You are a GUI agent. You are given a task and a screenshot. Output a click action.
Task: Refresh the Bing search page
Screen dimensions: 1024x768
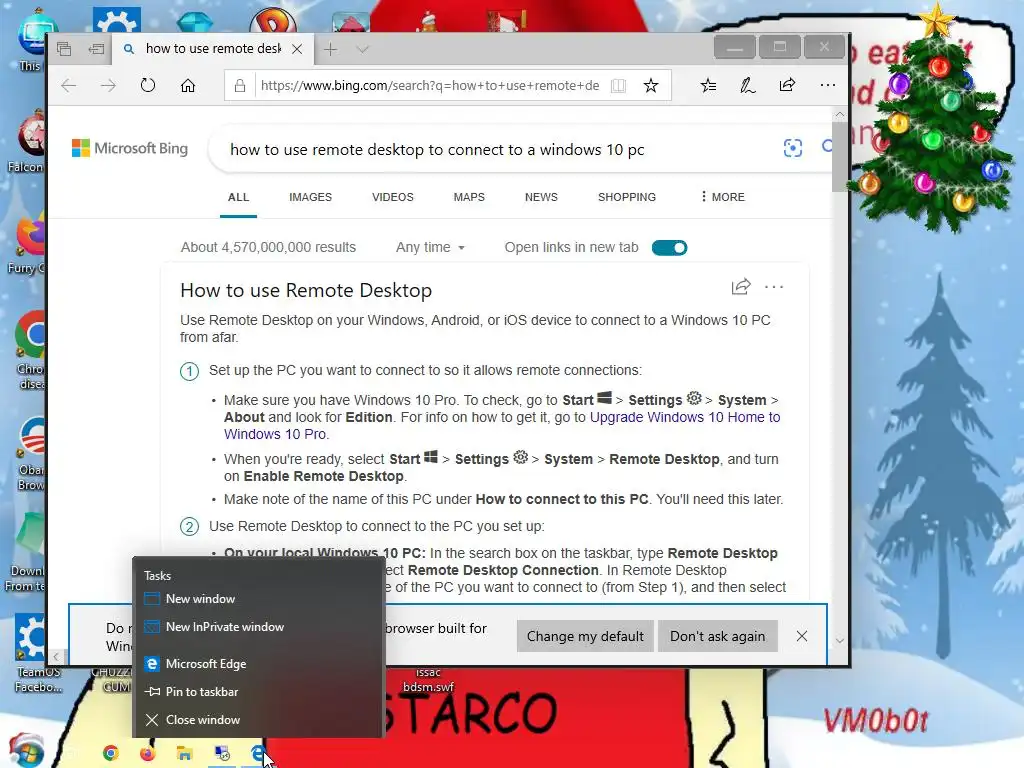coord(148,86)
